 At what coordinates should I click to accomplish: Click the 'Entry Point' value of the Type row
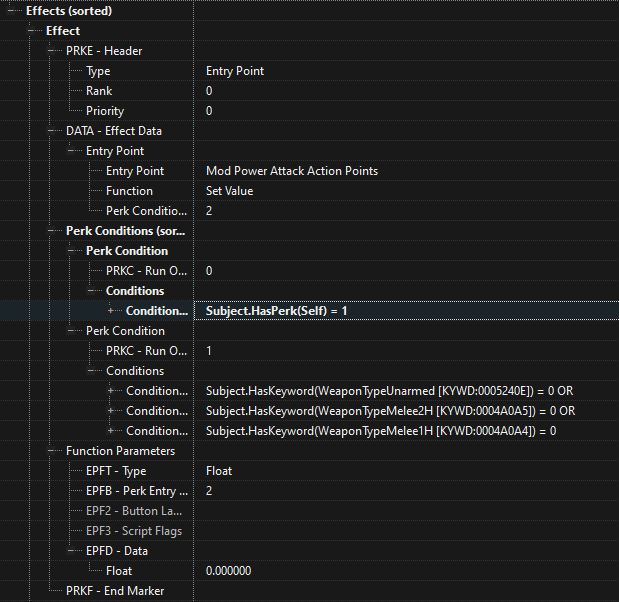pyautogui.click(x=235, y=71)
